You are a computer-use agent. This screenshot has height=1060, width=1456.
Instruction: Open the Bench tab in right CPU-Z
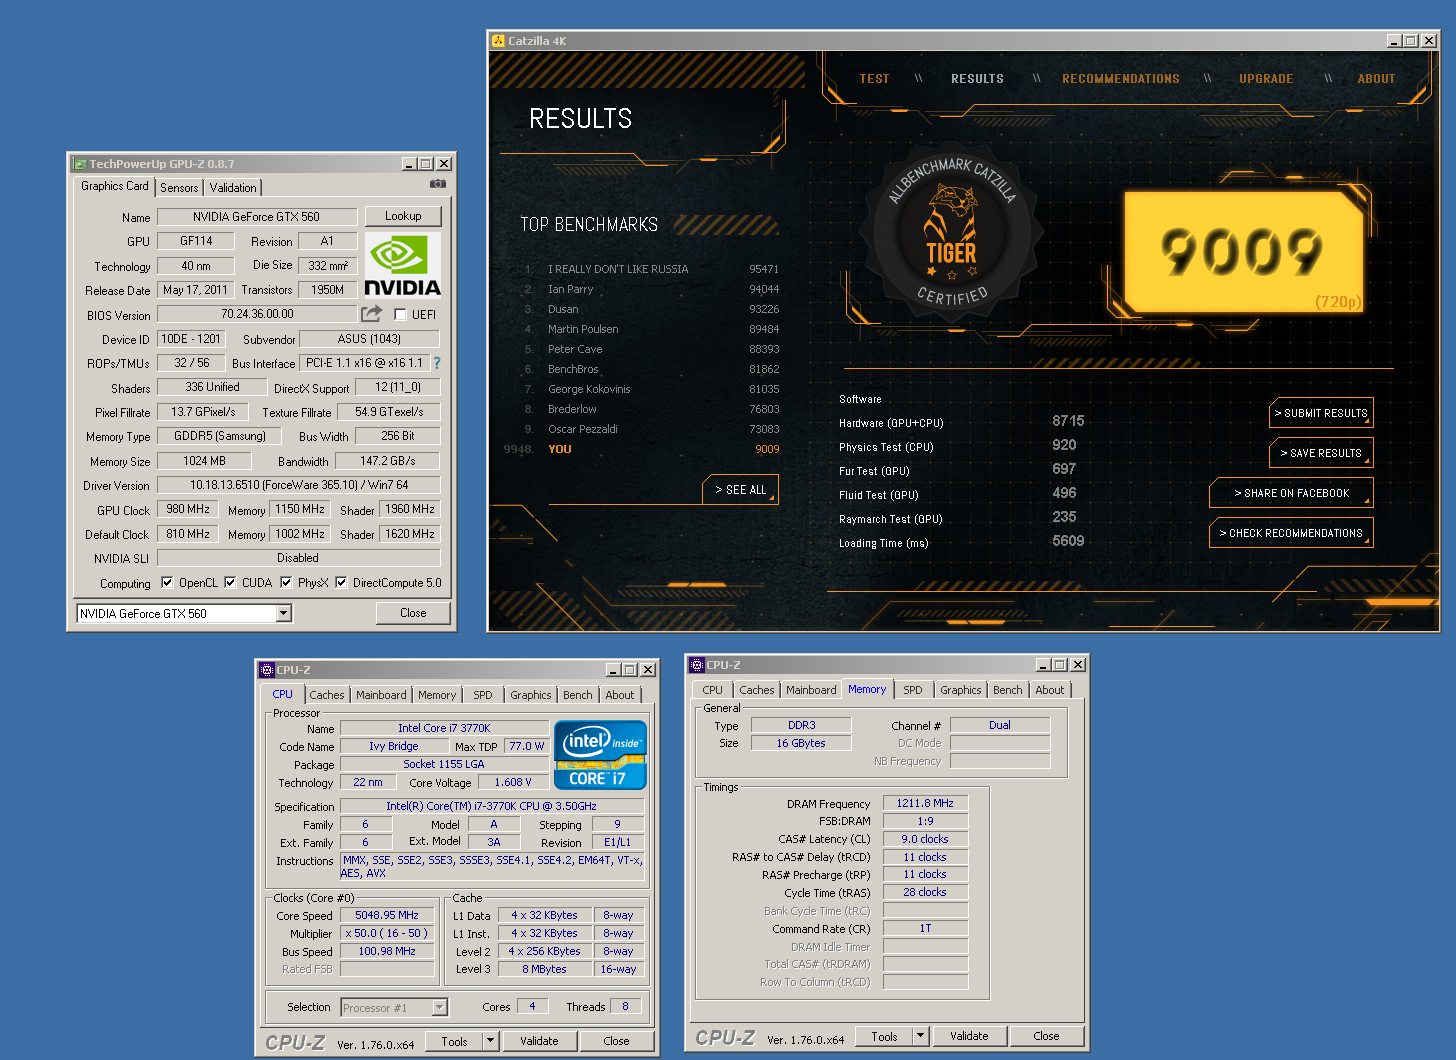1008,690
